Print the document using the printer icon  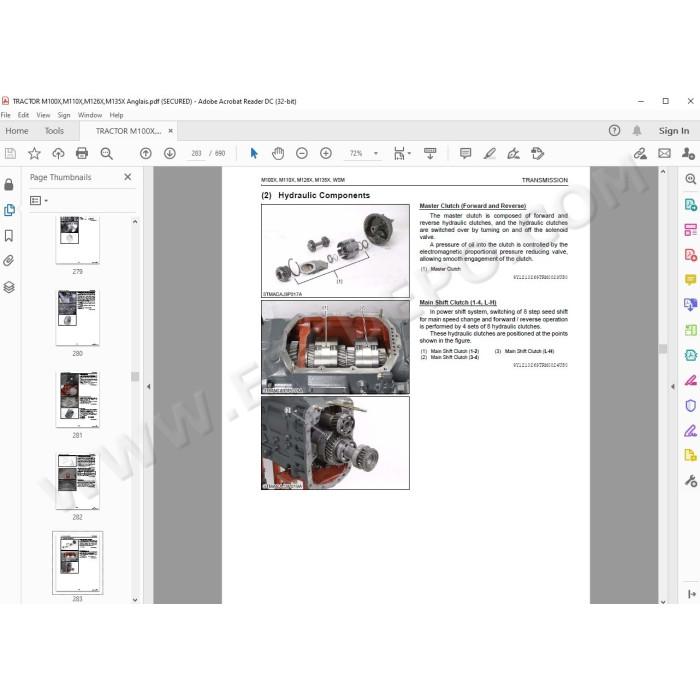[82, 153]
